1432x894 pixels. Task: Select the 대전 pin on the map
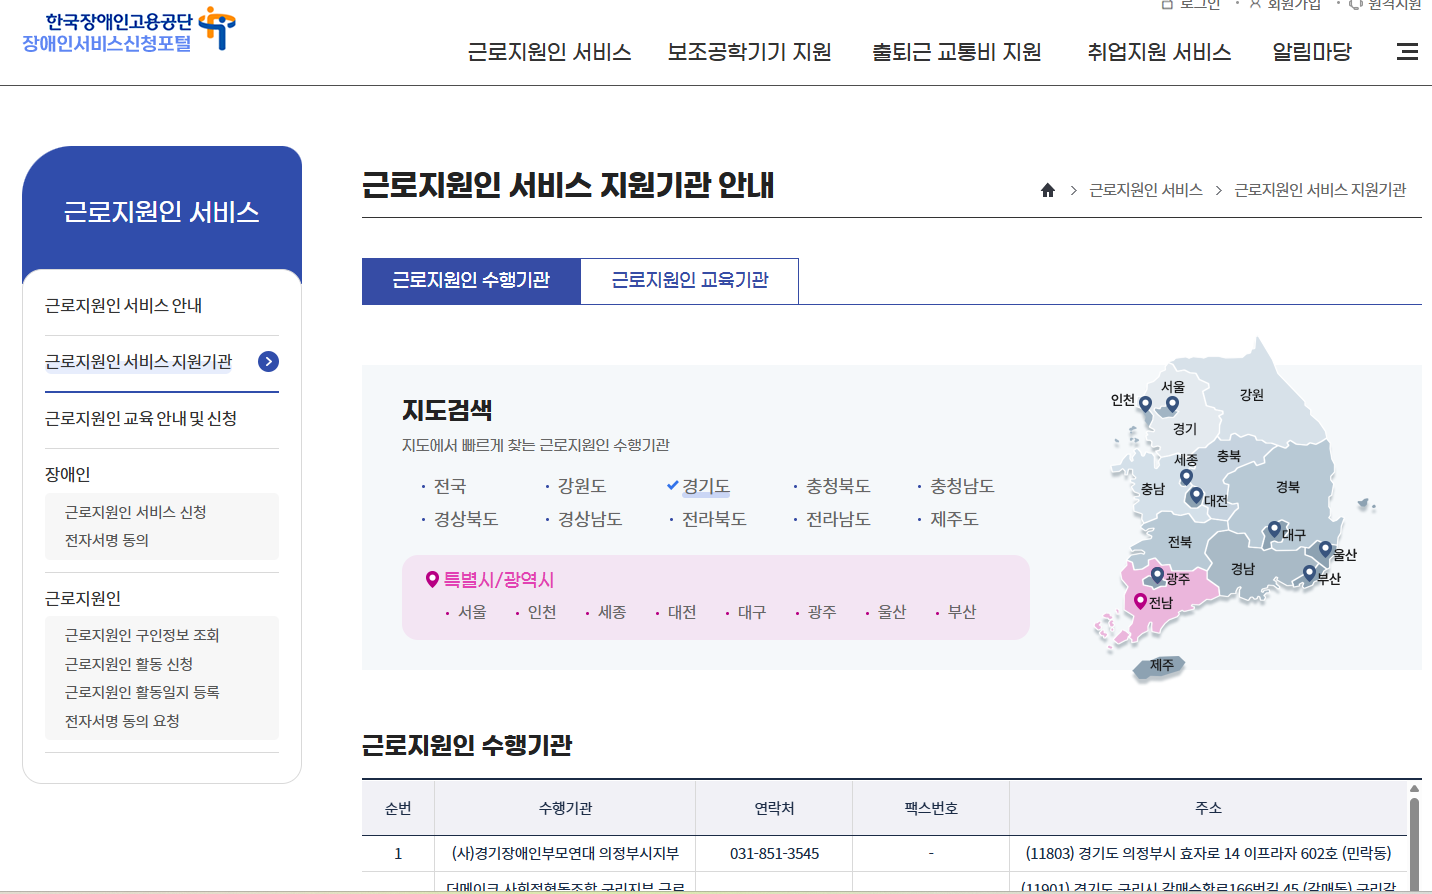[1195, 495]
